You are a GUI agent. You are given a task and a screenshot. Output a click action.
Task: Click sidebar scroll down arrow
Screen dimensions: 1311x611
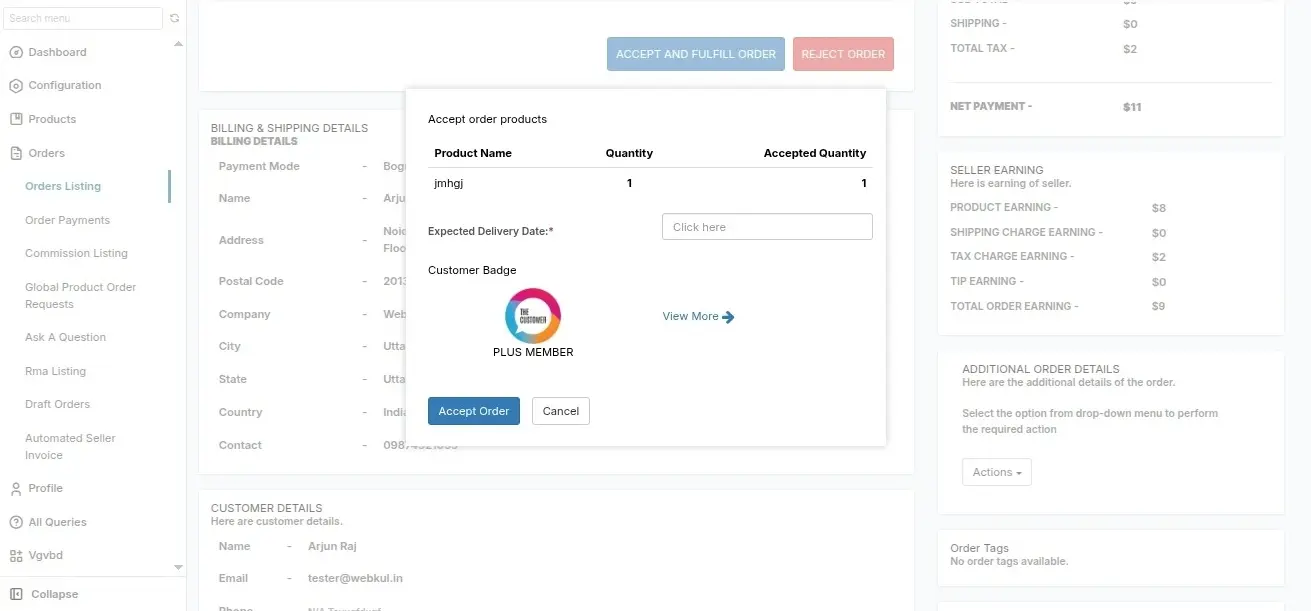click(x=179, y=567)
